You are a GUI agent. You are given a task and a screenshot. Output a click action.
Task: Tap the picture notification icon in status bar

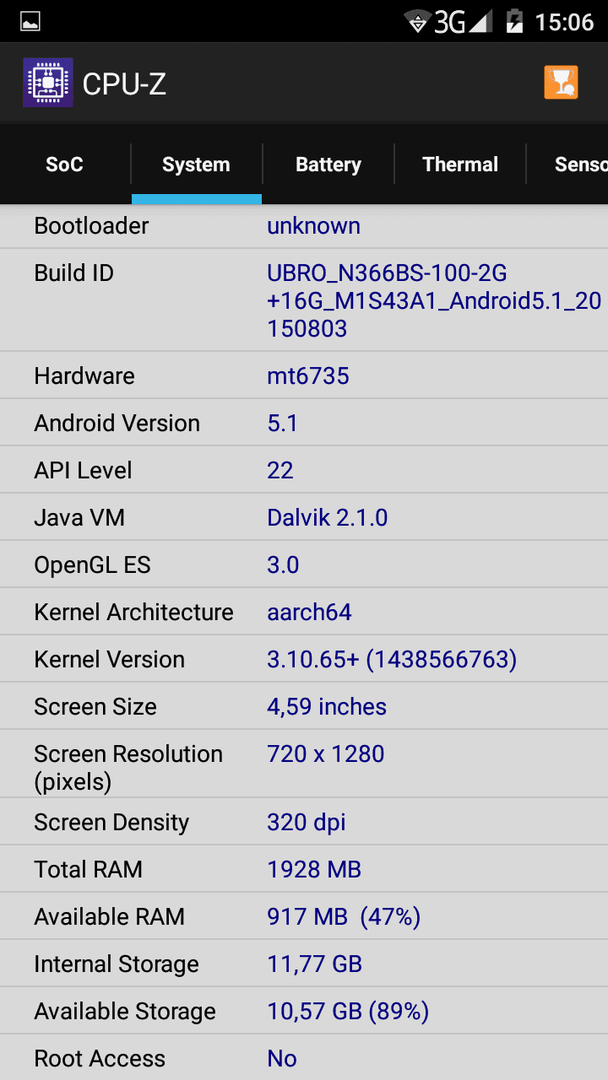click(30, 21)
